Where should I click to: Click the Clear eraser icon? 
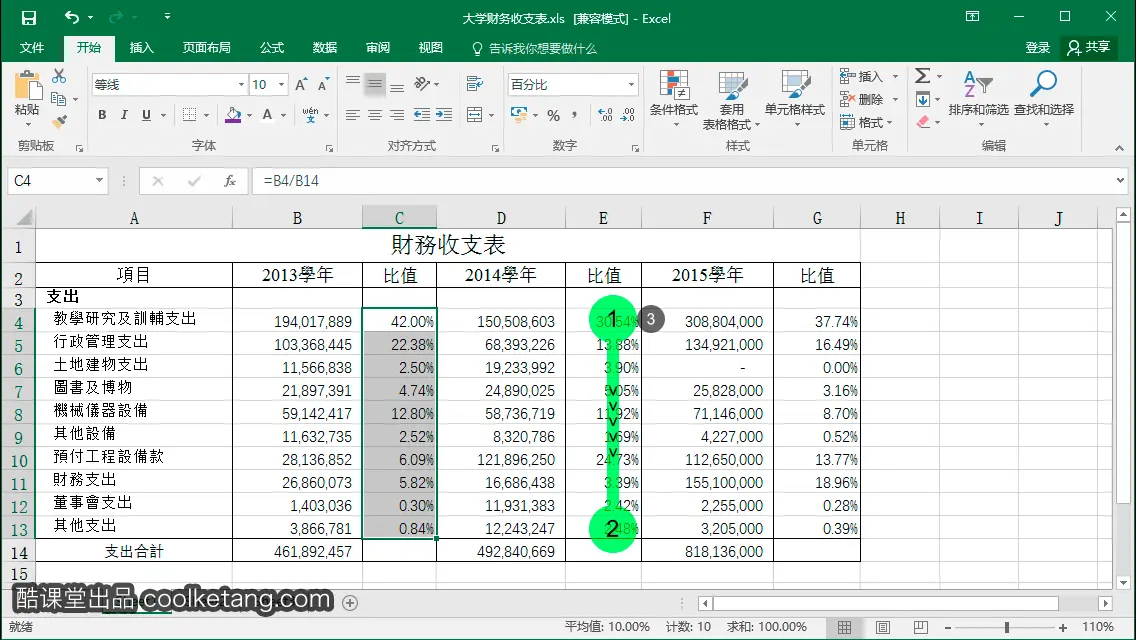(923, 122)
